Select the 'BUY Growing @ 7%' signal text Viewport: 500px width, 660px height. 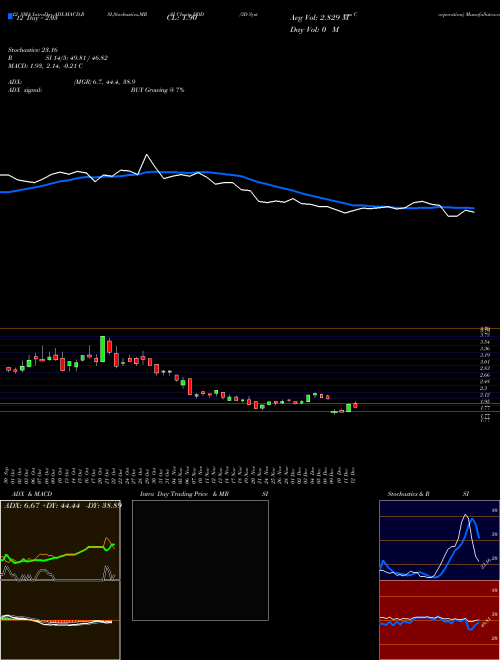pos(157,90)
